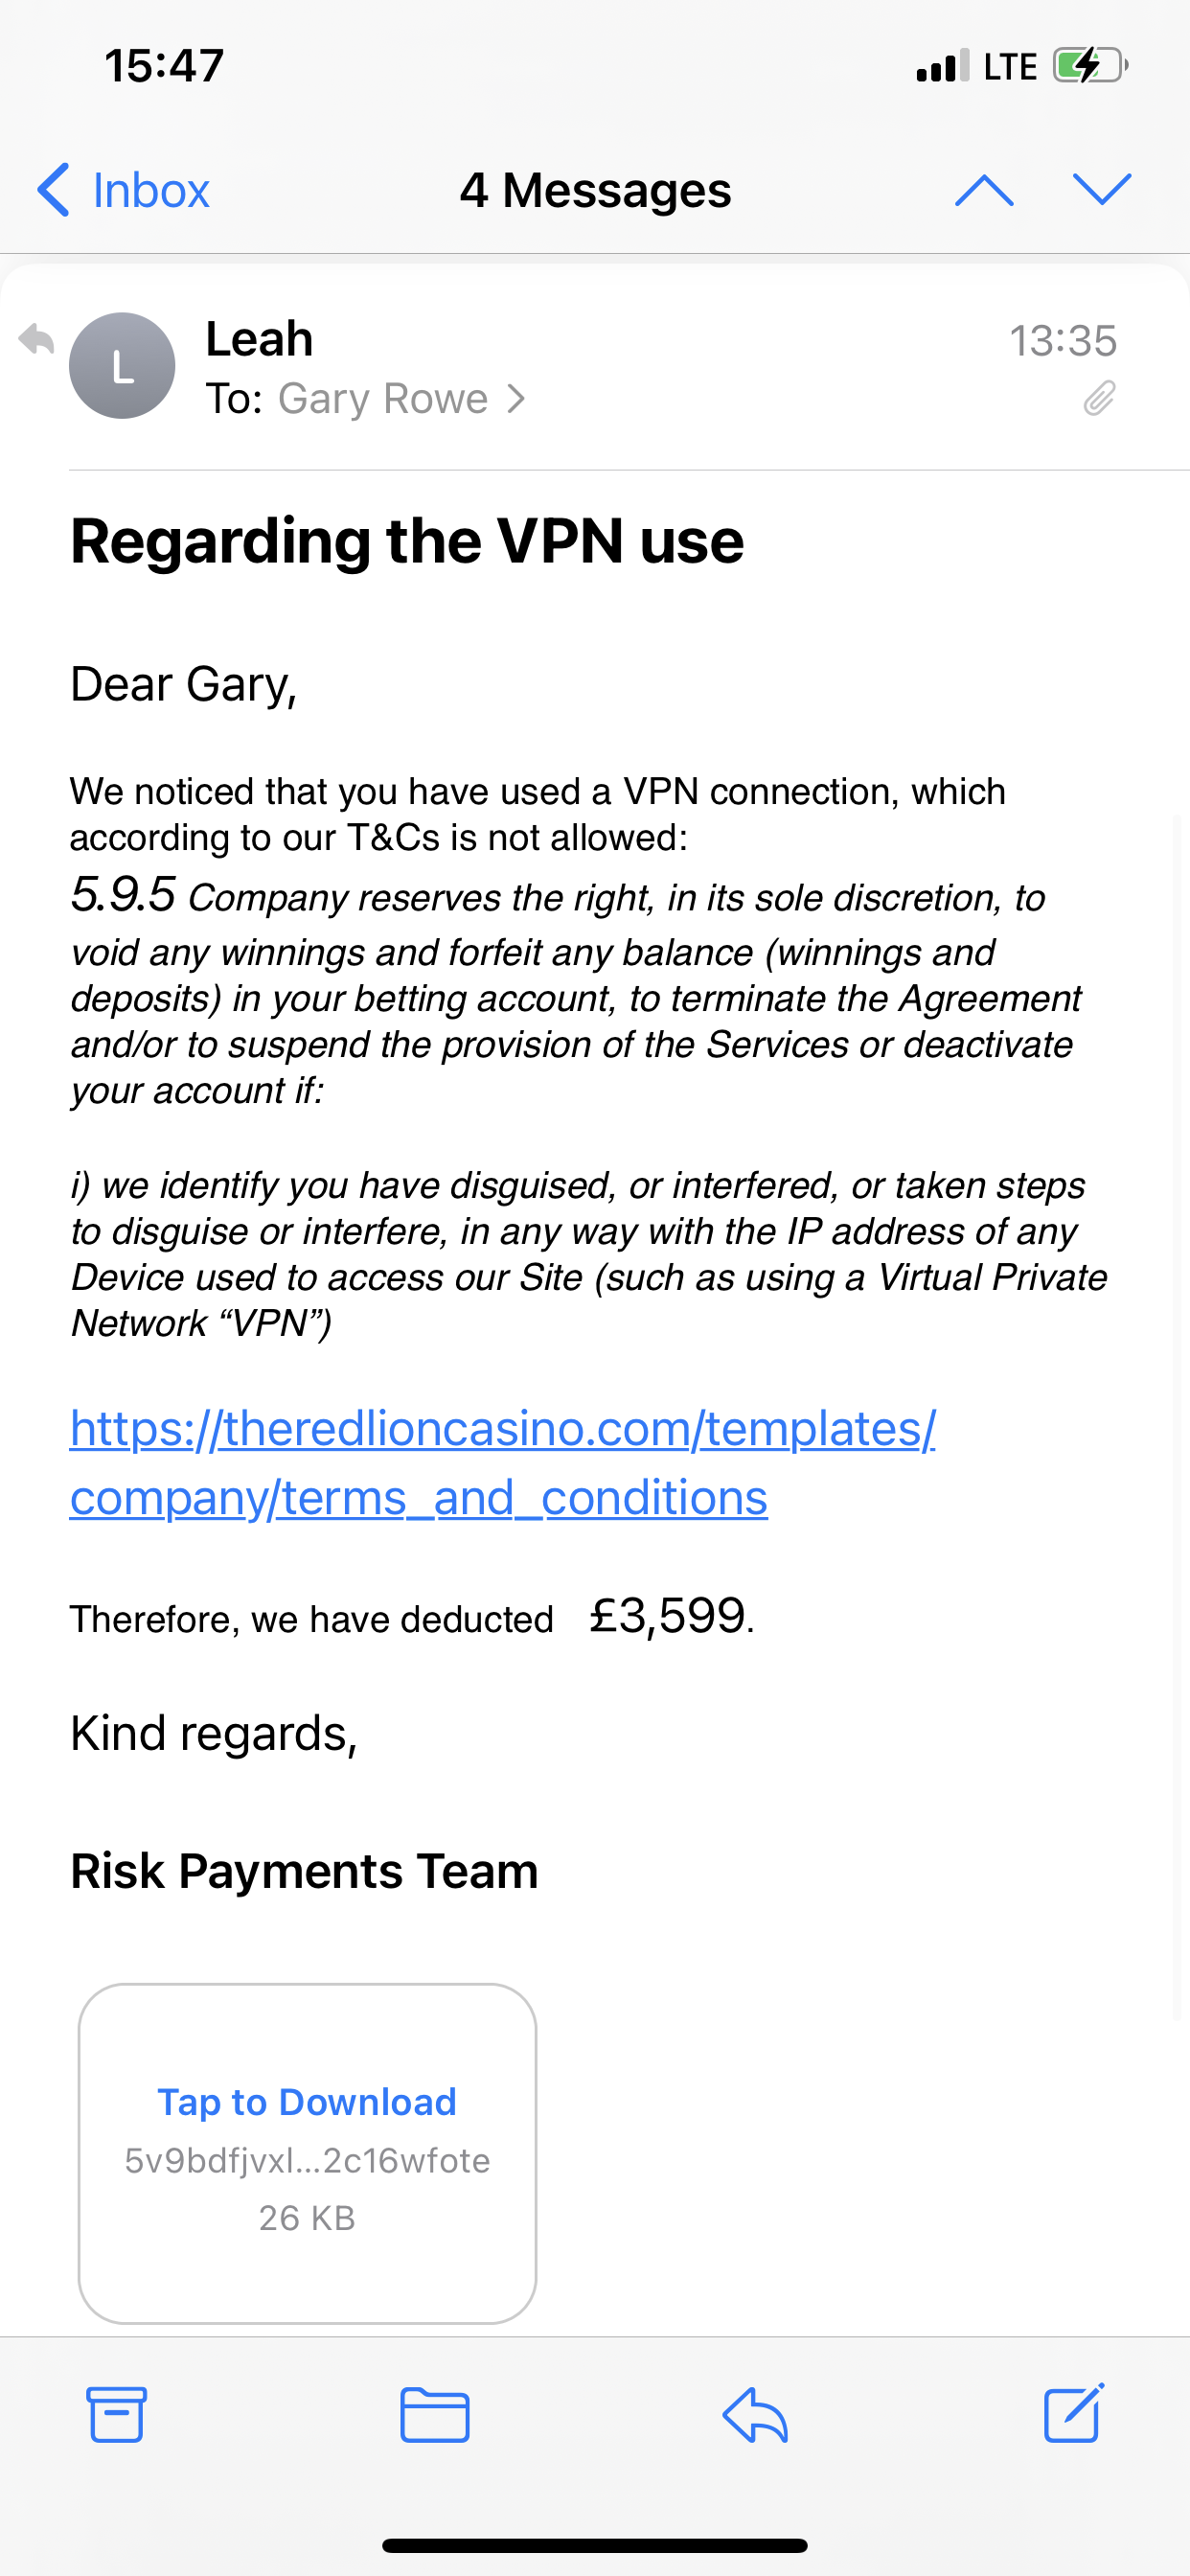Compose a new message
This screenshot has height=2576, width=1190.
tap(1073, 2414)
